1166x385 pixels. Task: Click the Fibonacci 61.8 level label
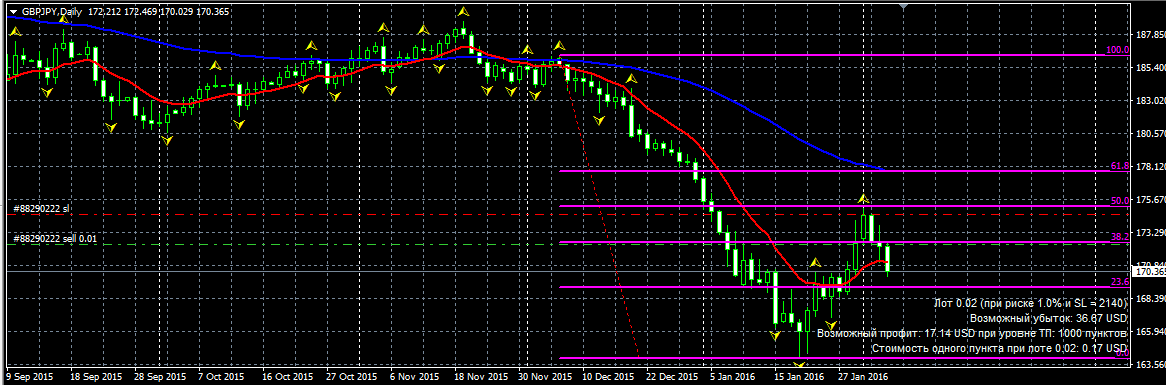1120,166
